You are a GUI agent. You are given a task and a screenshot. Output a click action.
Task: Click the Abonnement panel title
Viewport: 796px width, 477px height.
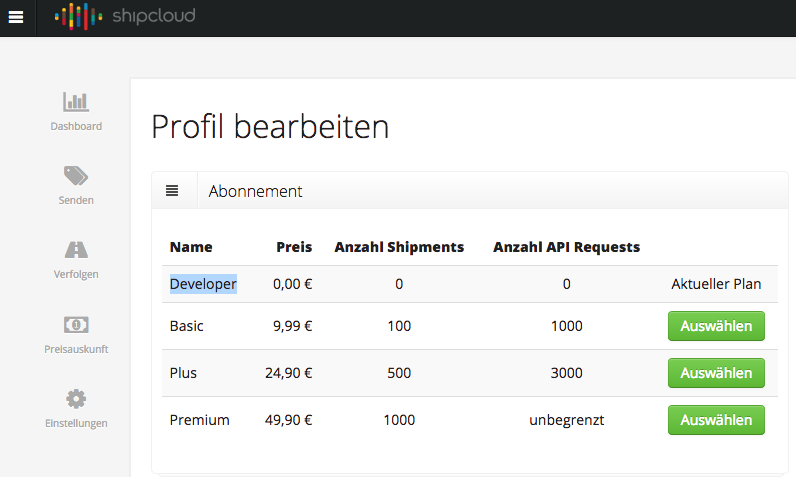click(x=255, y=191)
